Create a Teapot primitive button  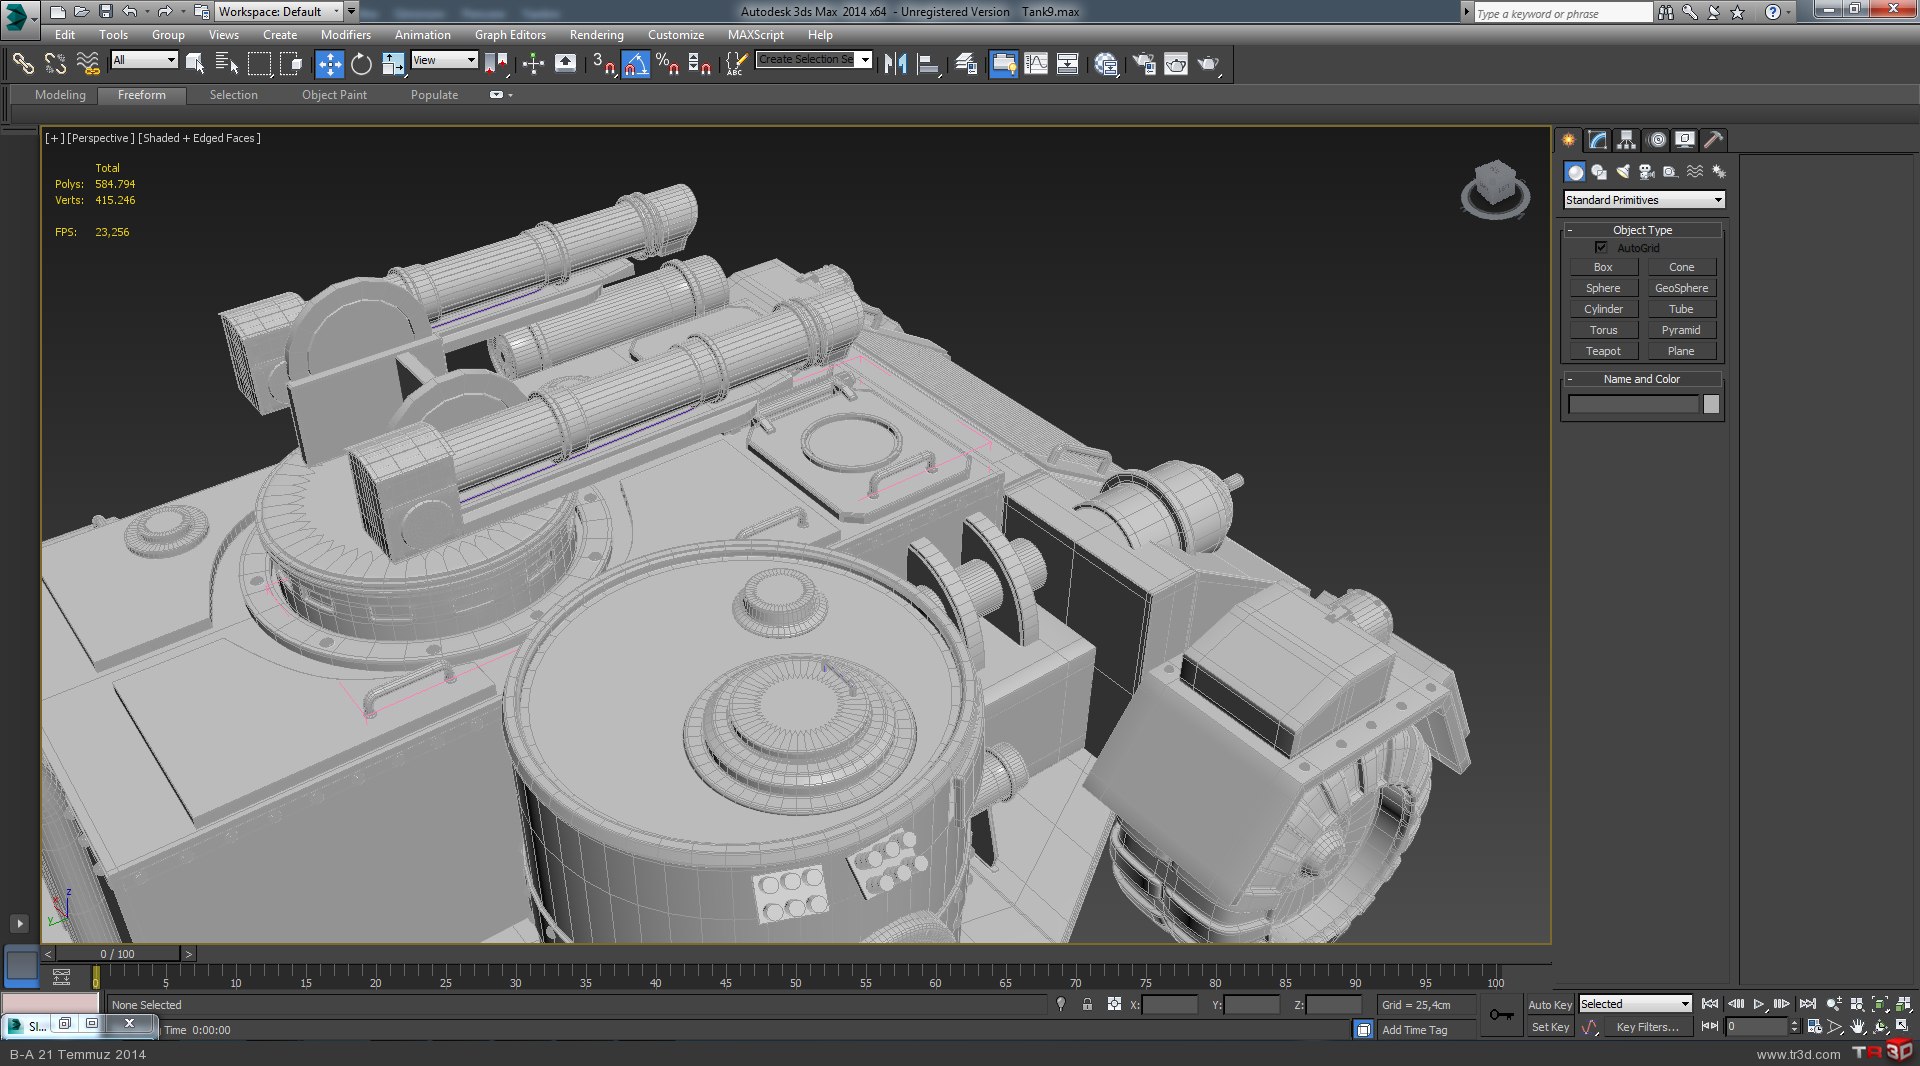(1603, 351)
